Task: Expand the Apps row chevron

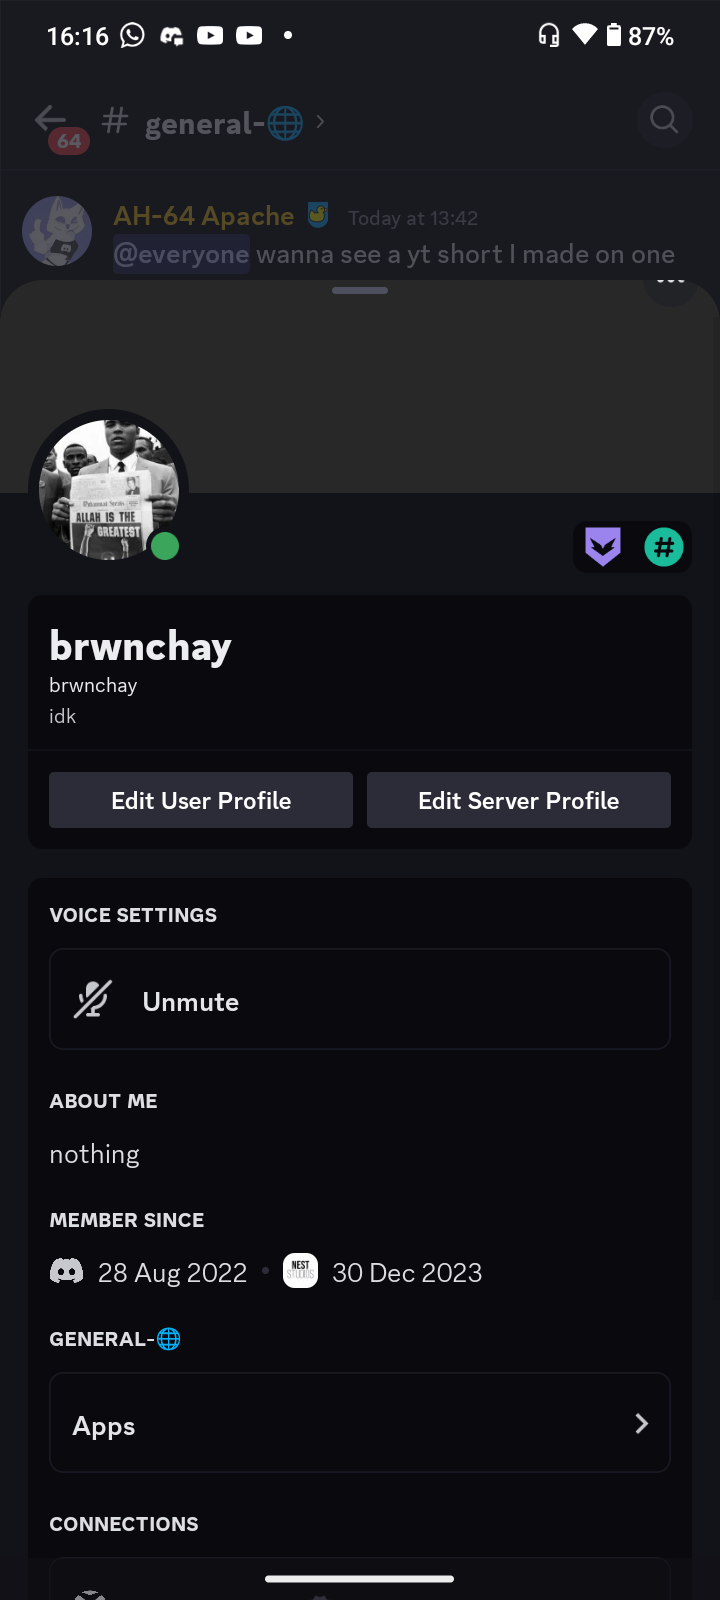Action: pyautogui.click(x=641, y=1423)
